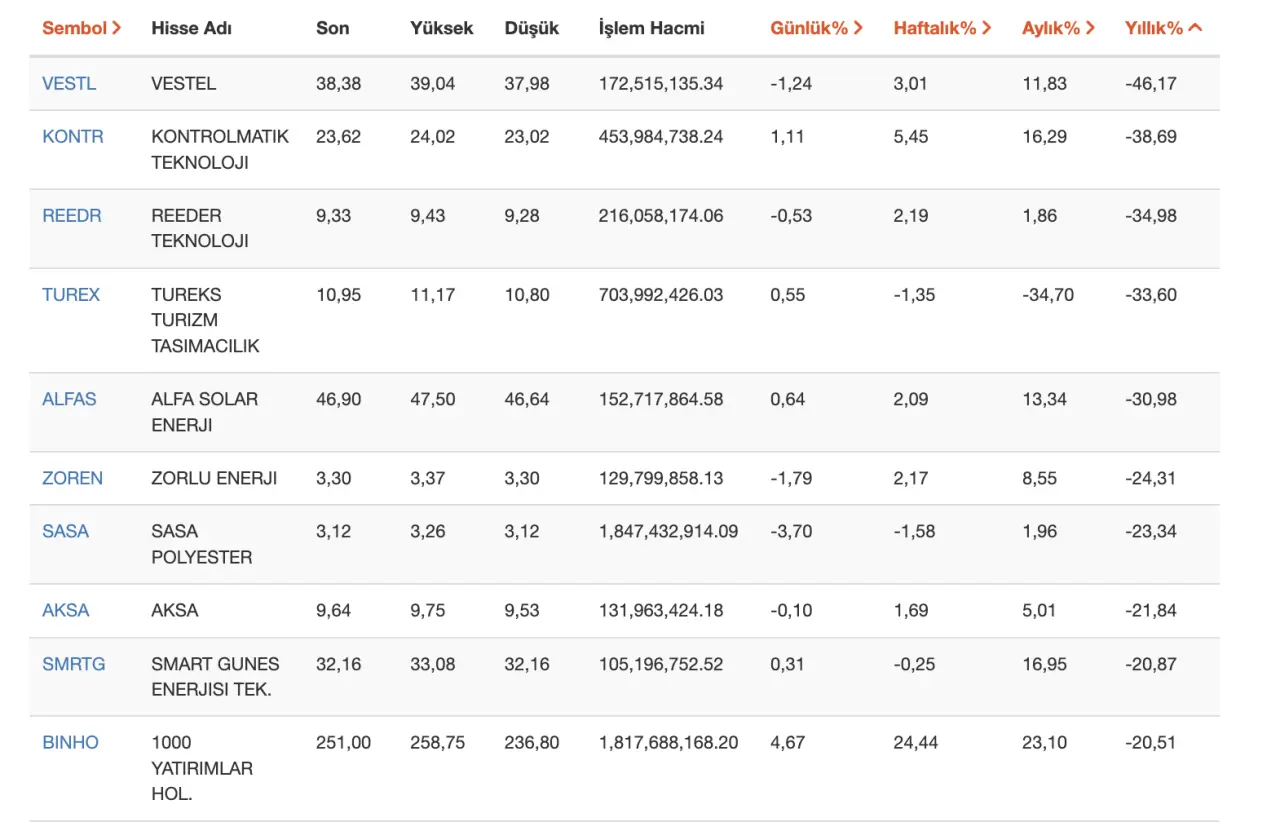Click the Son column header
This screenshot has width=1280, height=822.
click(x=332, y=28)
